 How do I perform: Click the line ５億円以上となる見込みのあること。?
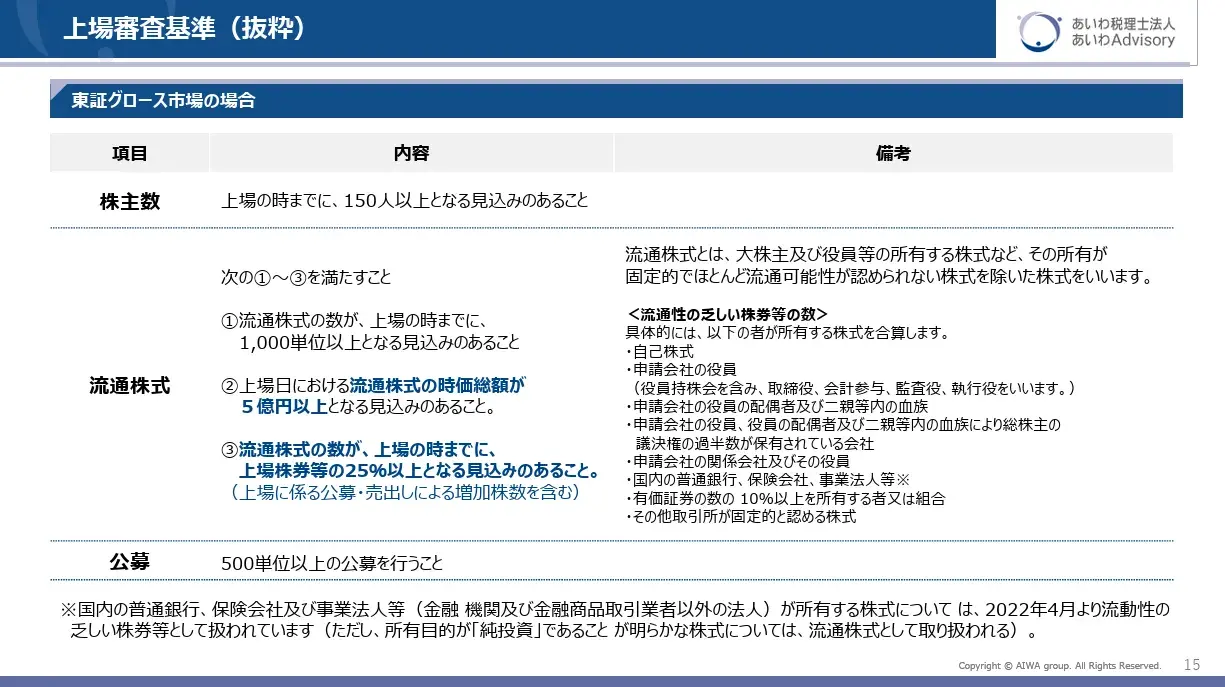coord(367,407)
